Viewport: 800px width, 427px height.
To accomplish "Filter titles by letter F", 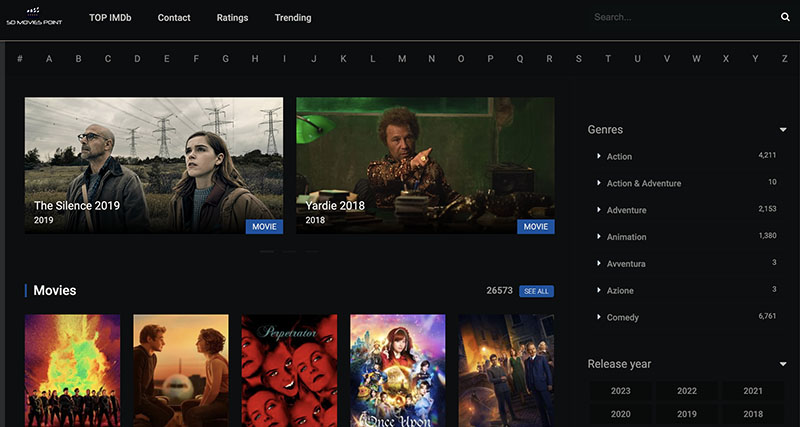I will coord(196,59).
